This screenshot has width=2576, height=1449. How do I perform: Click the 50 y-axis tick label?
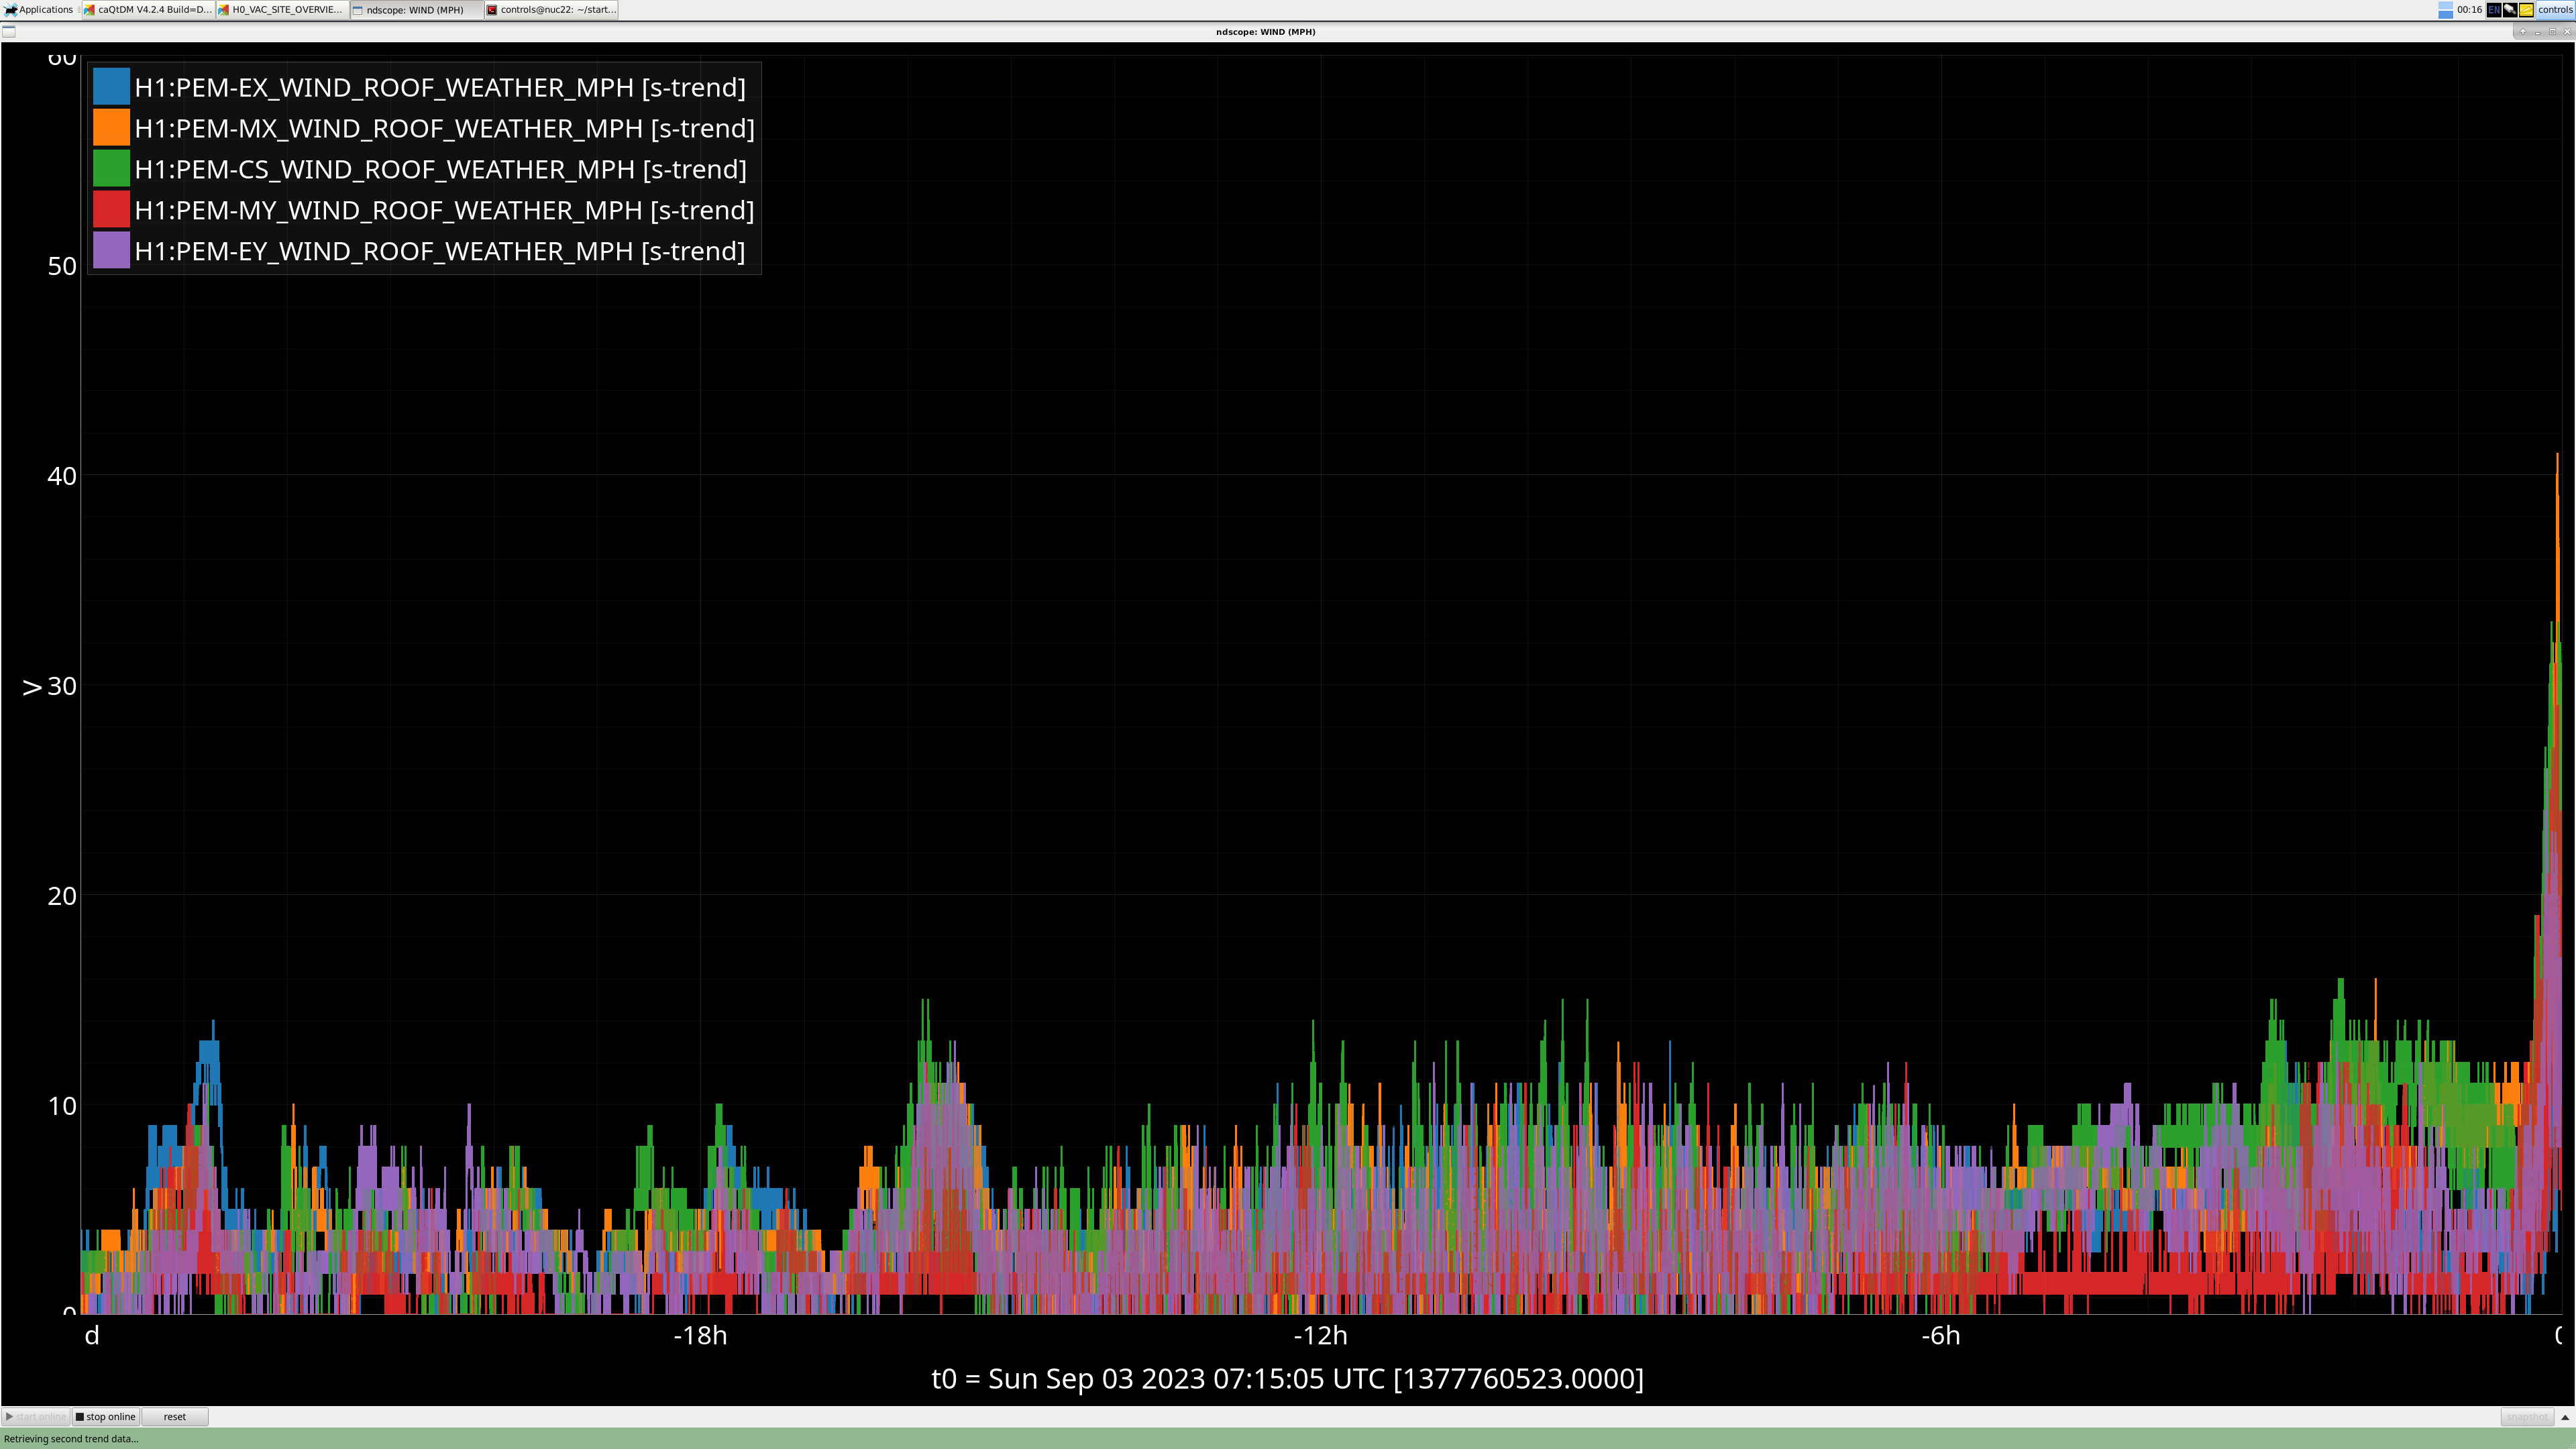pos(62,266)
